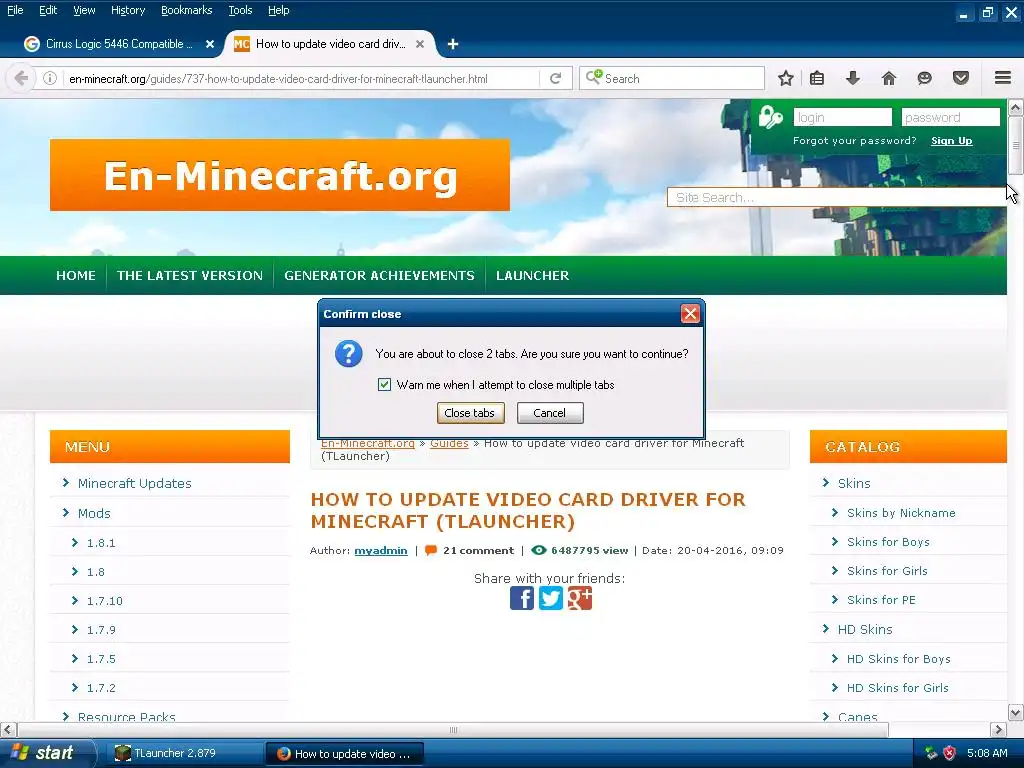This screenshot has width=1024, height=768.
Task: Click the horizontal scrollbar thumb
Action: point(453,729)
